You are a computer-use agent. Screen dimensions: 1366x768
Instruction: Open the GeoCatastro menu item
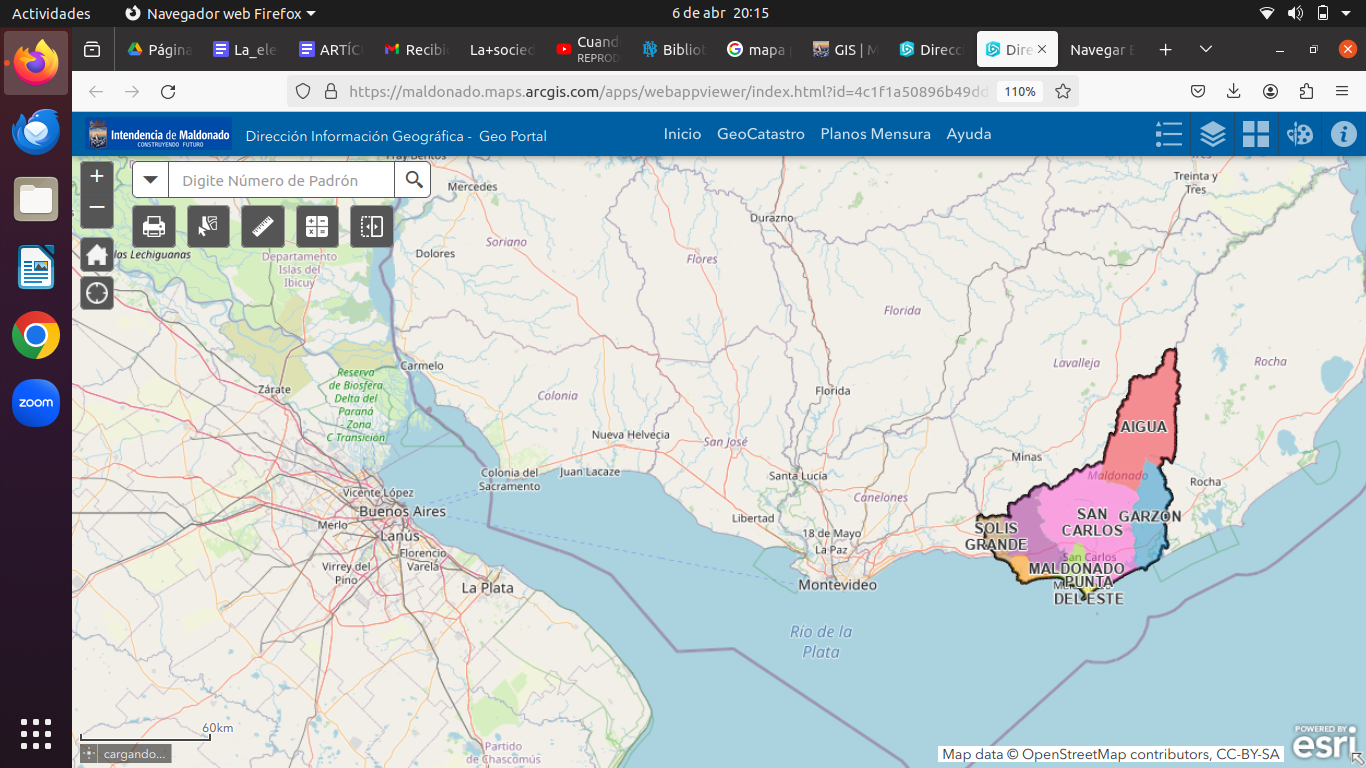(x=760, y=134)
